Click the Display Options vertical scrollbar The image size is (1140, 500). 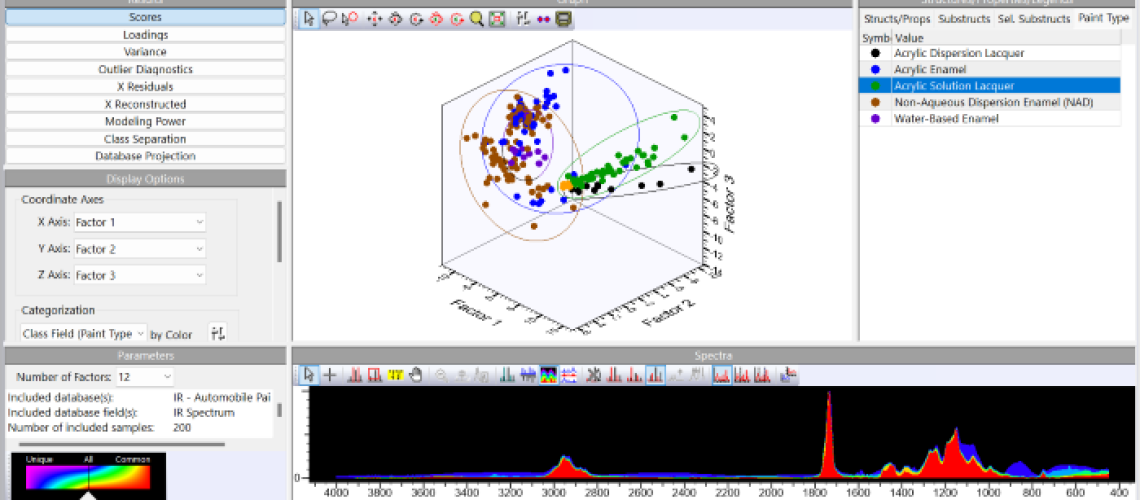pyautogui.click(x=279, y=231)
